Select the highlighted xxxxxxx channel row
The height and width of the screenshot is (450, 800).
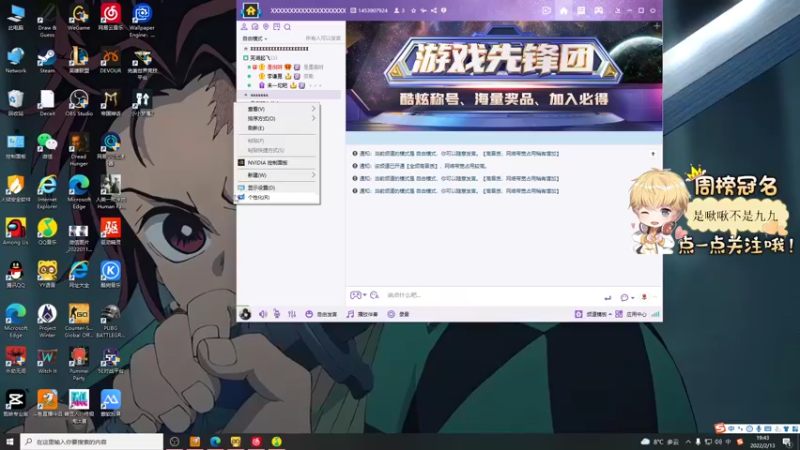click(290, 95)
